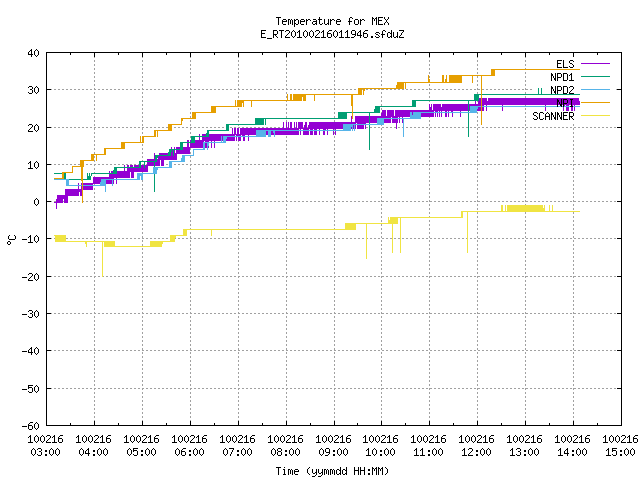This screenshot has height=480, width=640.
Task: Click the x-axis tick label '15:00'
Action: [x=620, y=452]
